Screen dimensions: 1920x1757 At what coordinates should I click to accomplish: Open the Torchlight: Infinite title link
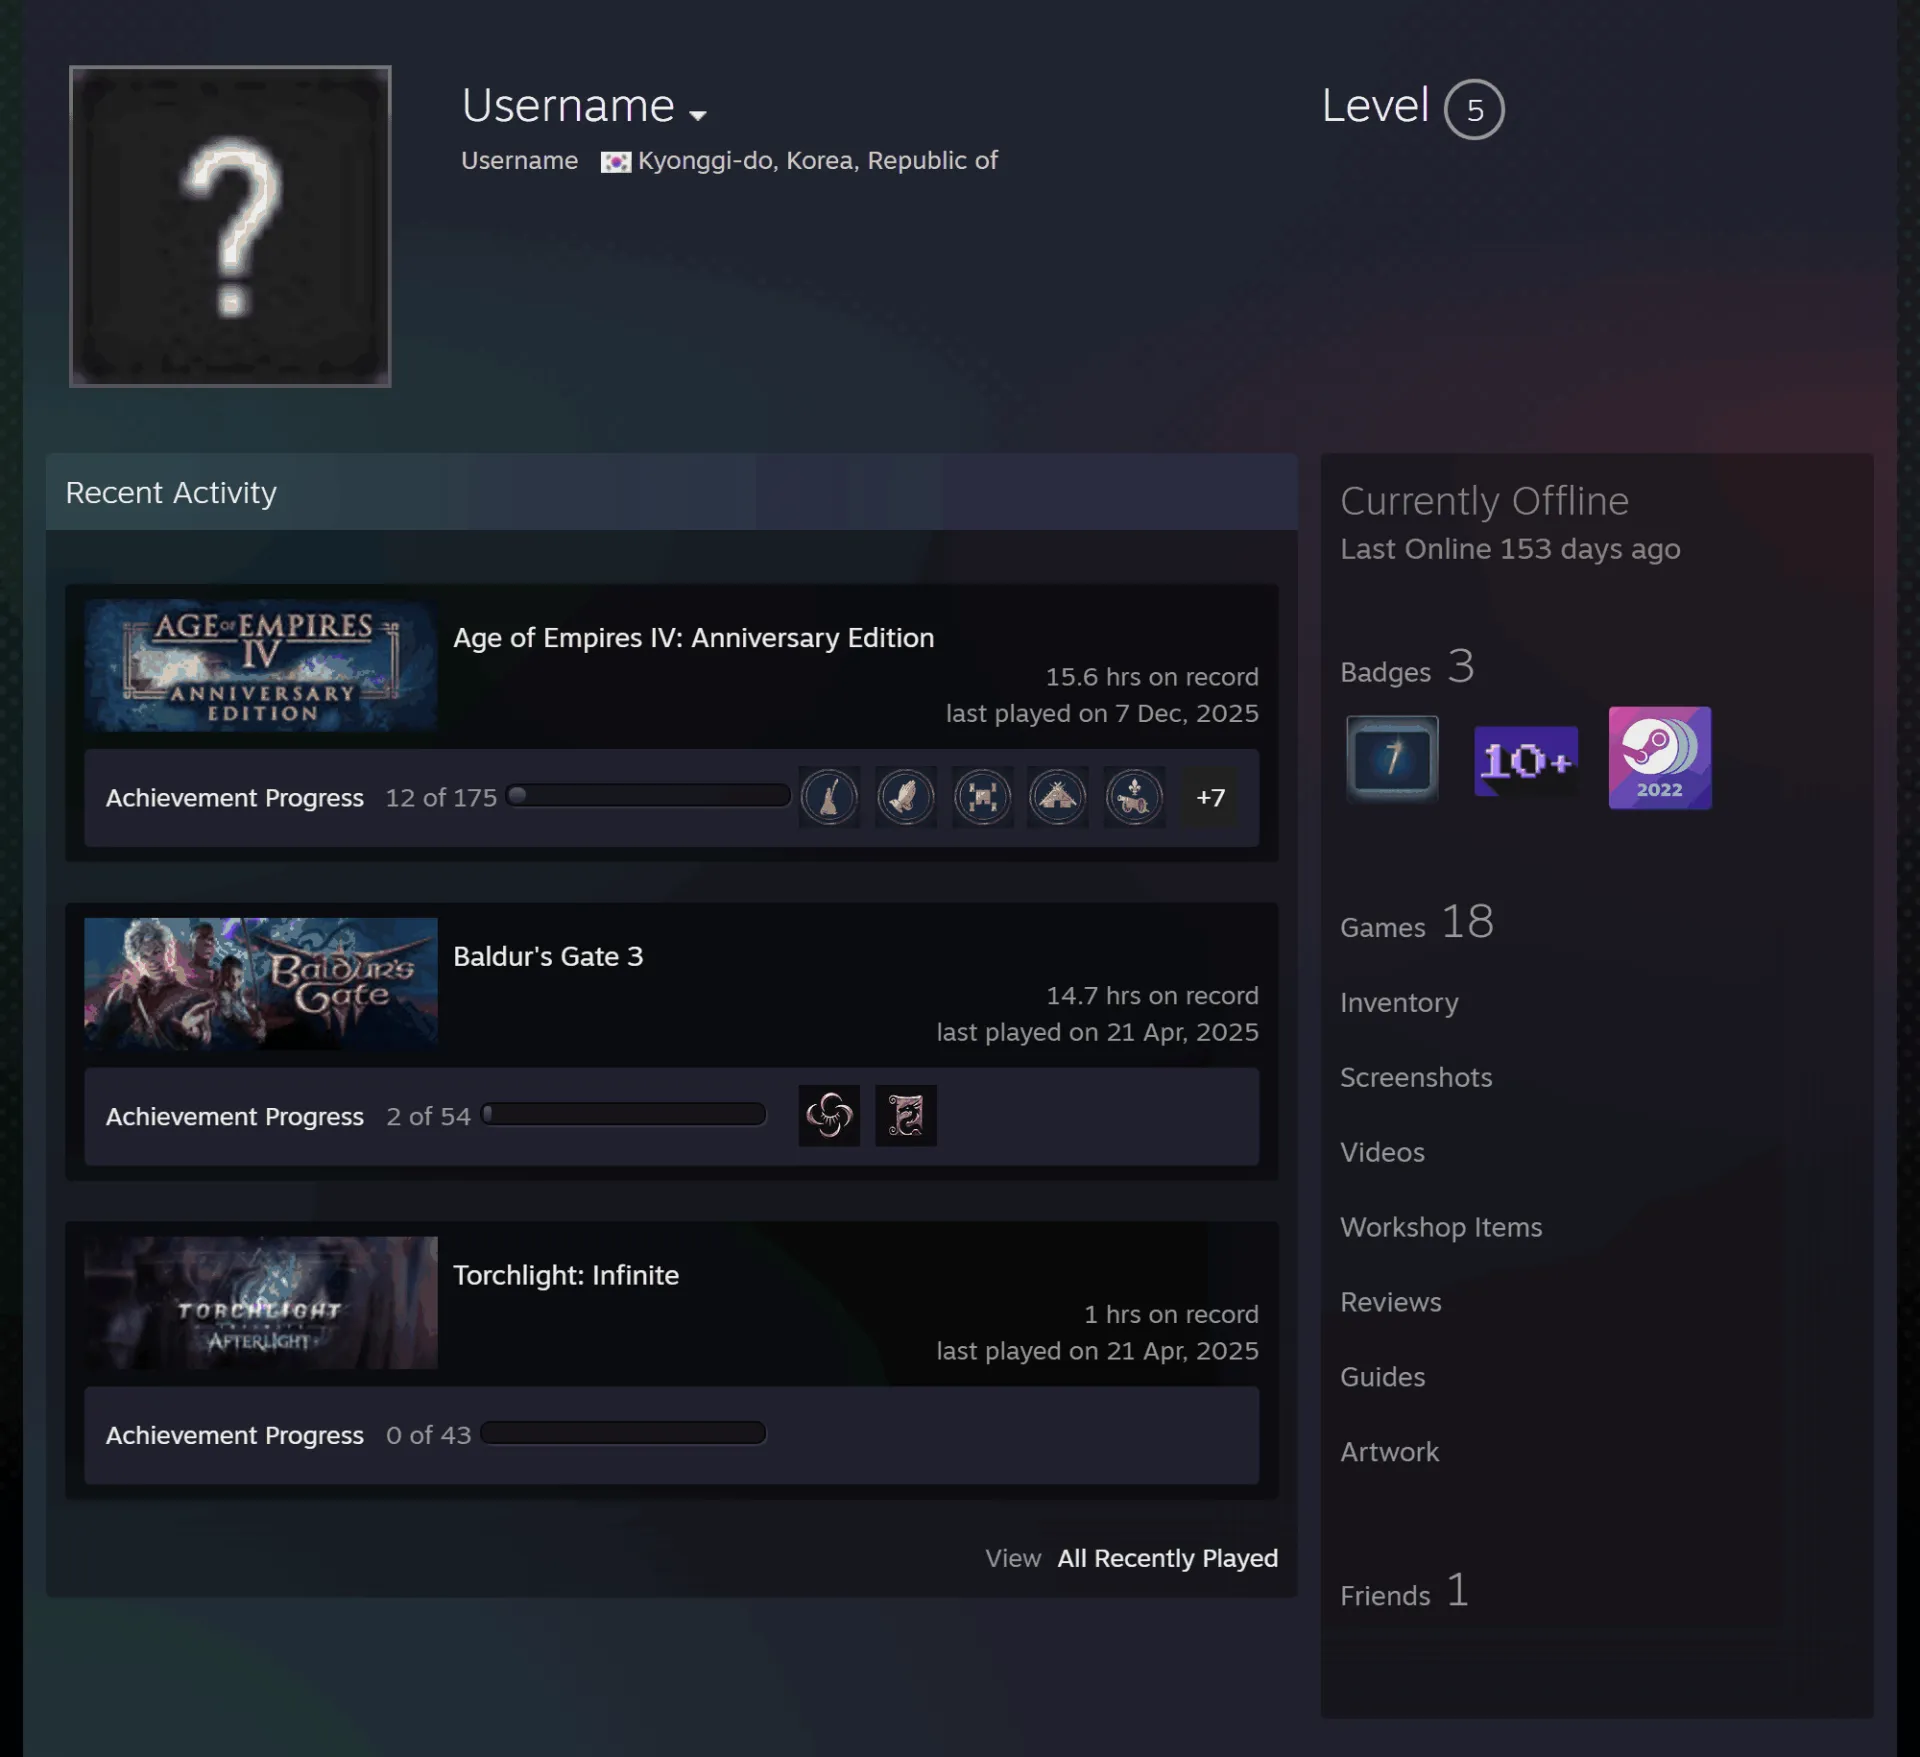(x=566, y=1276)
